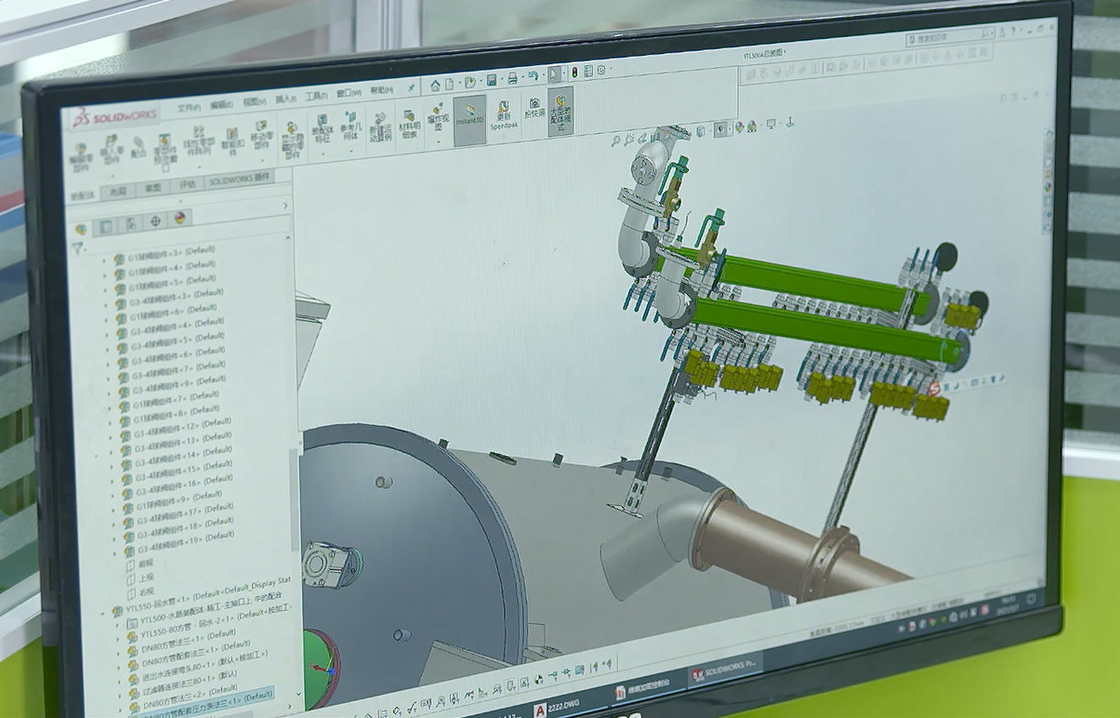Open dropdown arrow below Linear Component Pattern
Screen dimensions: 1120x718
[201, 165]
